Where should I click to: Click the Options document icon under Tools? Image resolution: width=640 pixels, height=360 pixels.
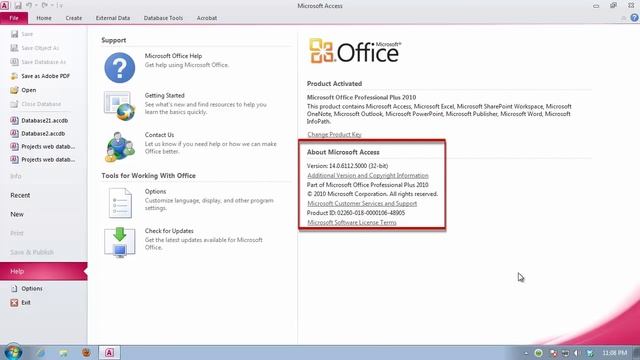120,203
